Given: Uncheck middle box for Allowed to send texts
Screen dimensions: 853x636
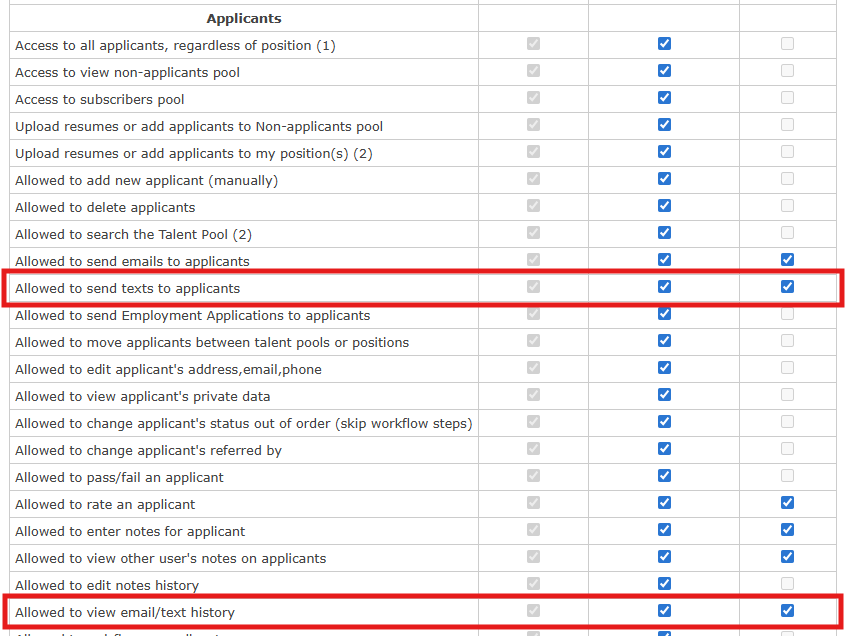Looking at the screenshot, I should pyautogui.click(x=664, y=287).
